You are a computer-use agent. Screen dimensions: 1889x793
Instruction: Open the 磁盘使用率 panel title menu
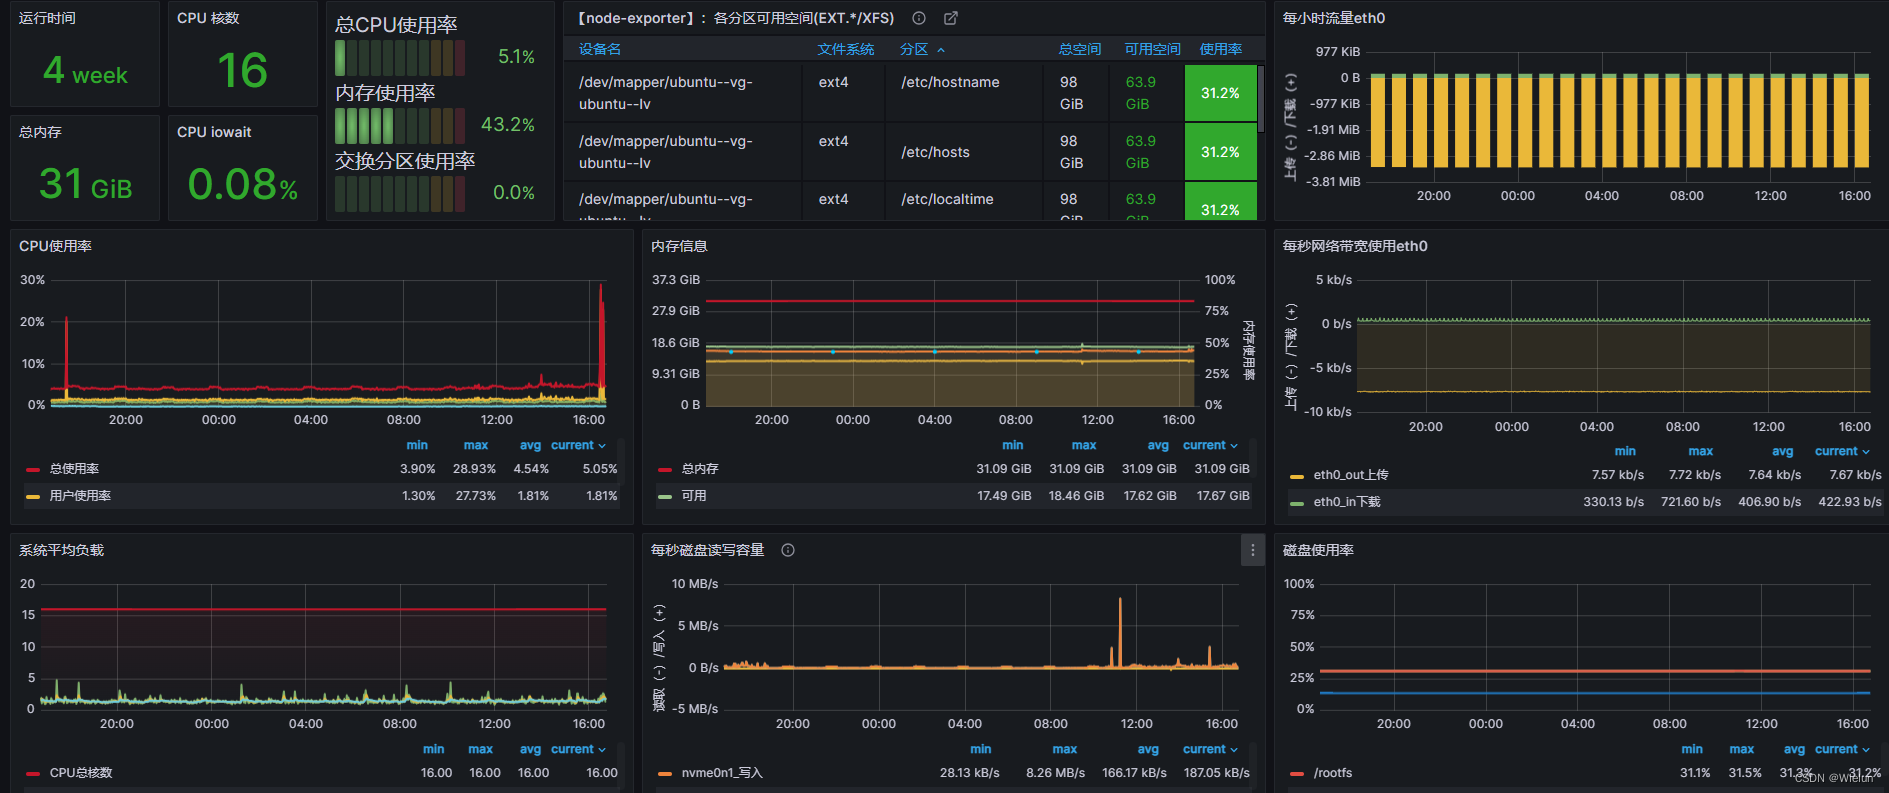click(x=1318, y=550)
